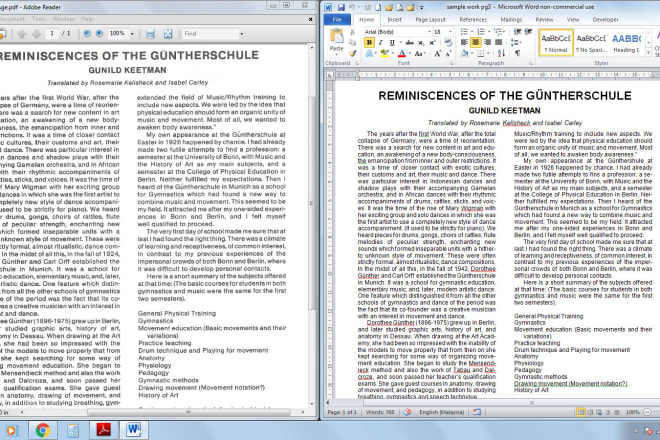Switch to Print Layout view in status bar

[x=581, y=412]
